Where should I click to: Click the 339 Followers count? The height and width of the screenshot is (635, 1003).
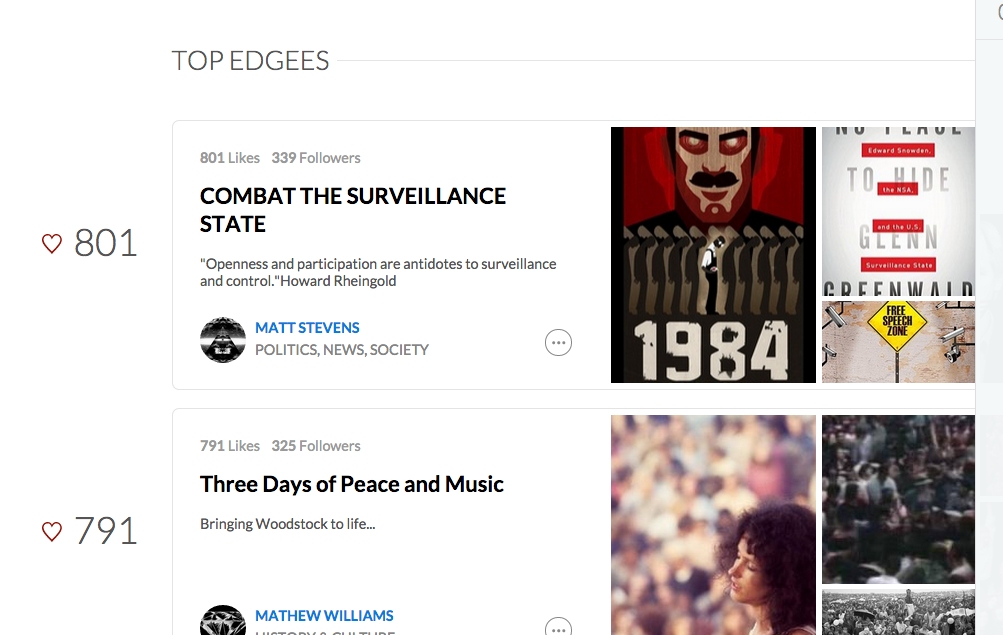point(316,158)
